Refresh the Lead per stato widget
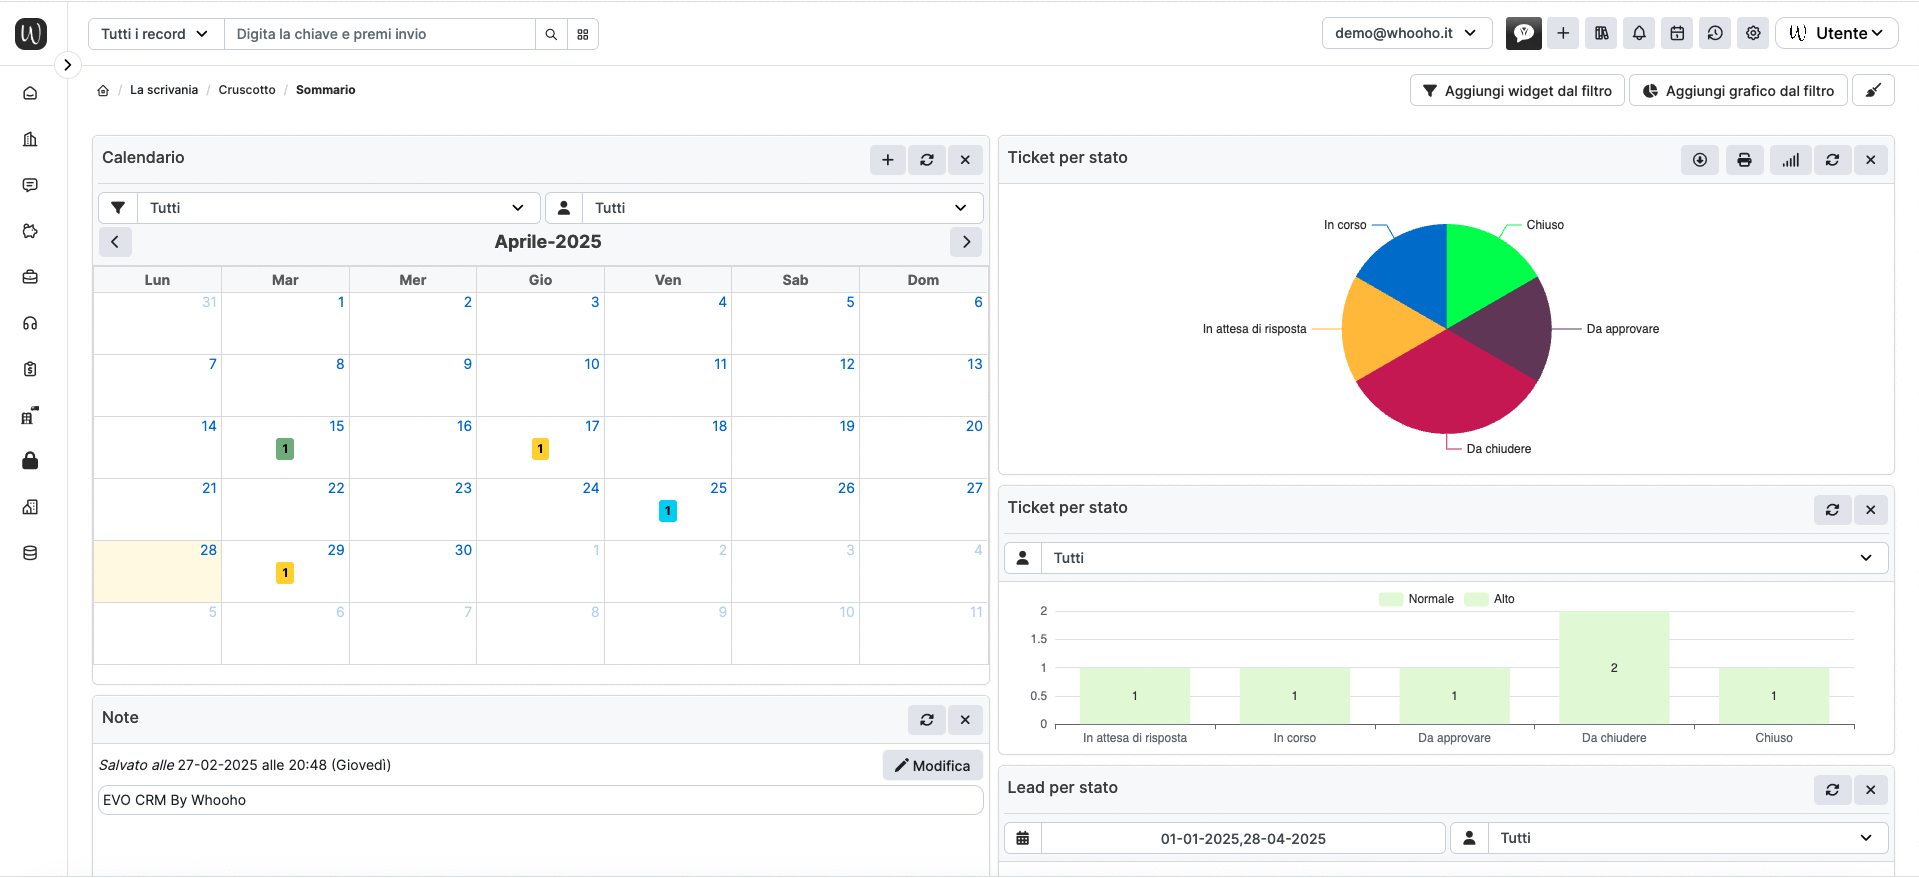 pyautogui.click(x=1832, y=789)
